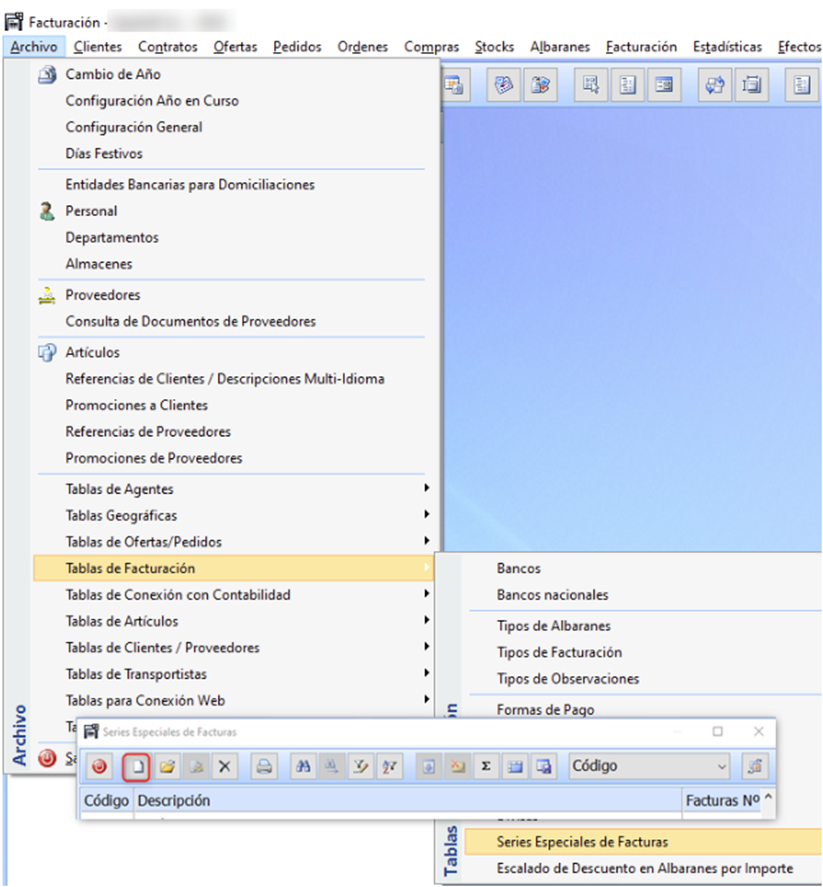
Task: Choose Formas de Pago from submenu
Action: [x=545, y=710]
